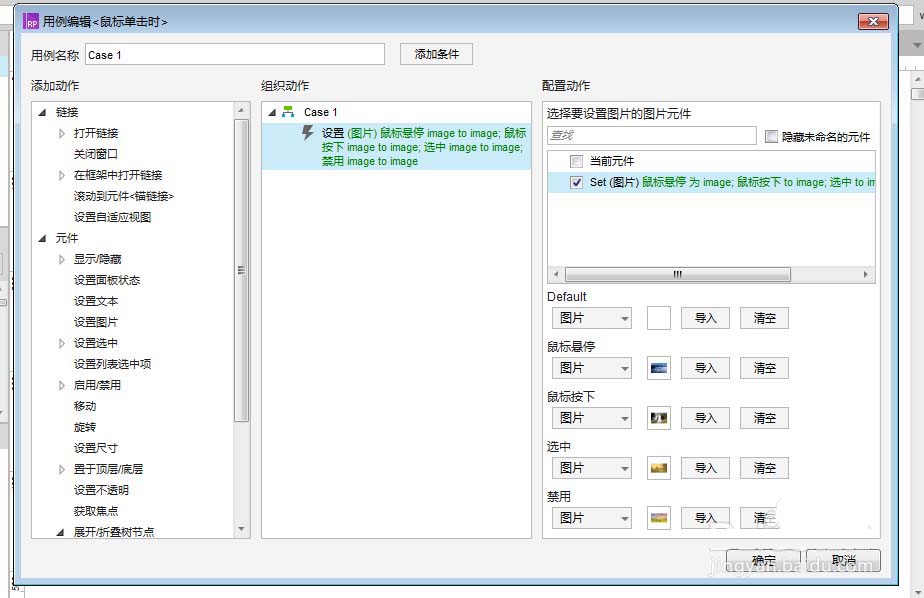The width and height of the screenshot is (924, 598).
Task: Collapse the 元件 category
Action: click(42, 238)
